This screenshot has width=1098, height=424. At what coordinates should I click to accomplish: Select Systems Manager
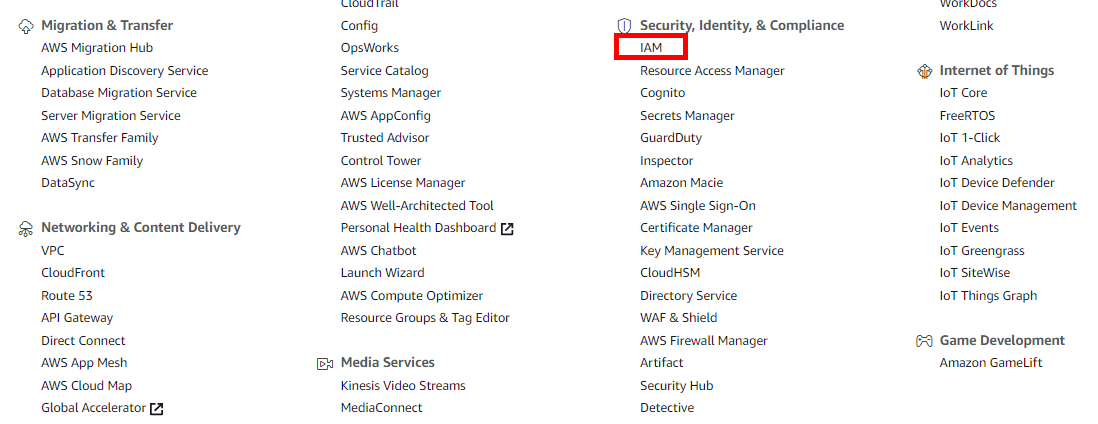tap(390, 93)
